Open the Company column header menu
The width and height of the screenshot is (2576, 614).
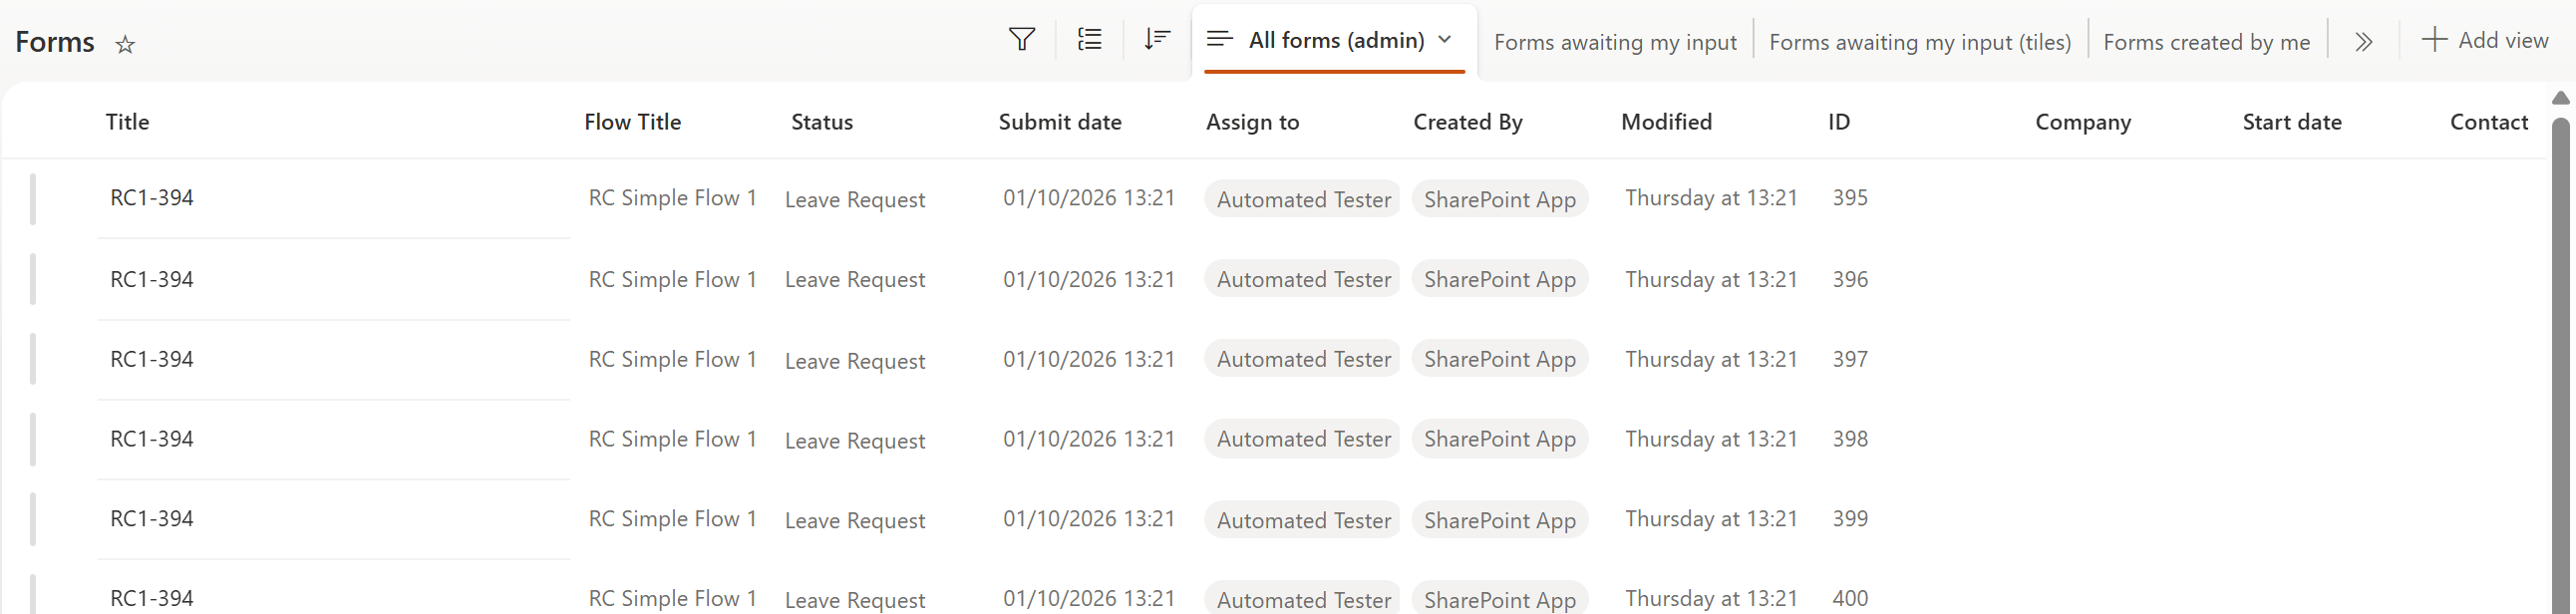2083,122
